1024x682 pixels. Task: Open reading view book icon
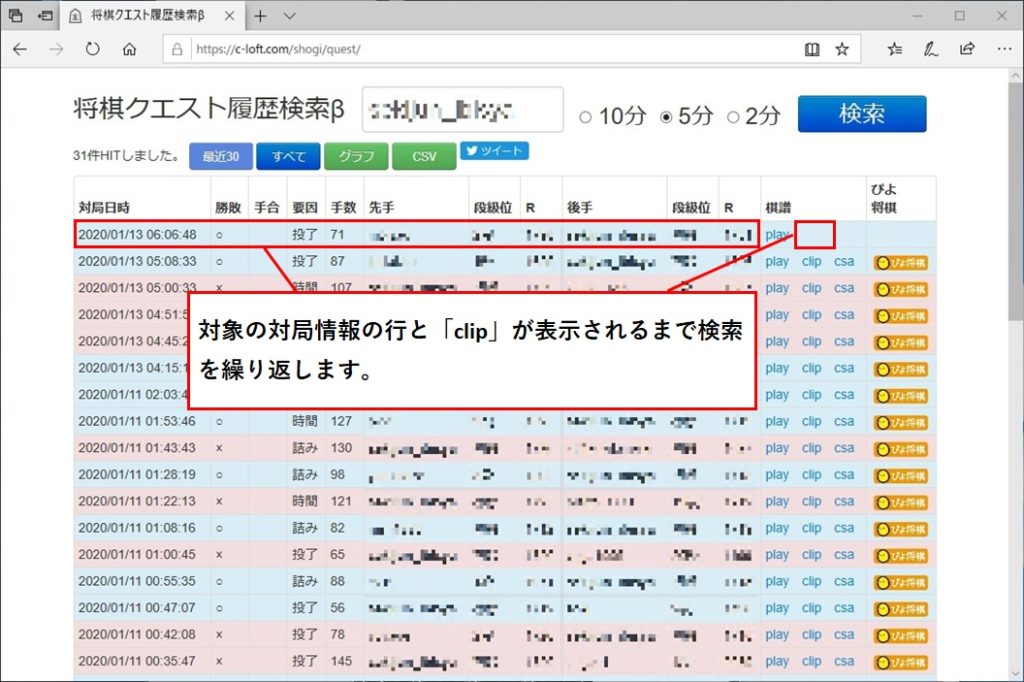click(812, 49)
